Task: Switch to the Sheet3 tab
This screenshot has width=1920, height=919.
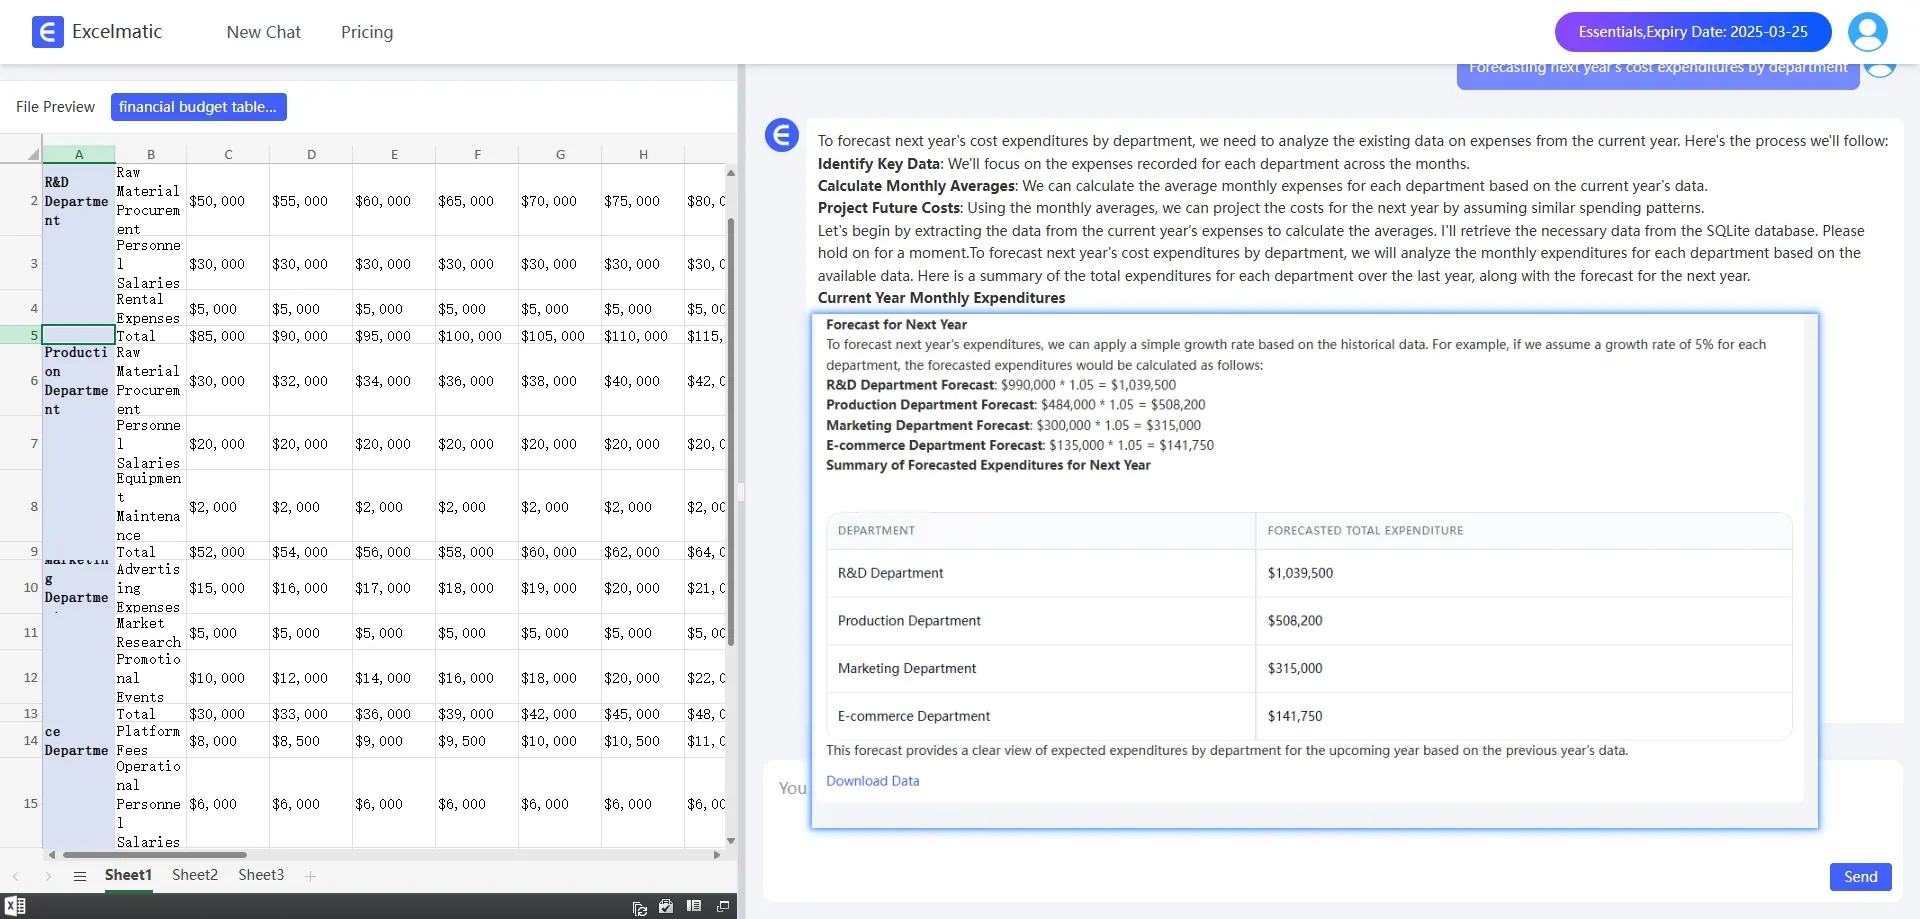Action: tap(261, 875)
